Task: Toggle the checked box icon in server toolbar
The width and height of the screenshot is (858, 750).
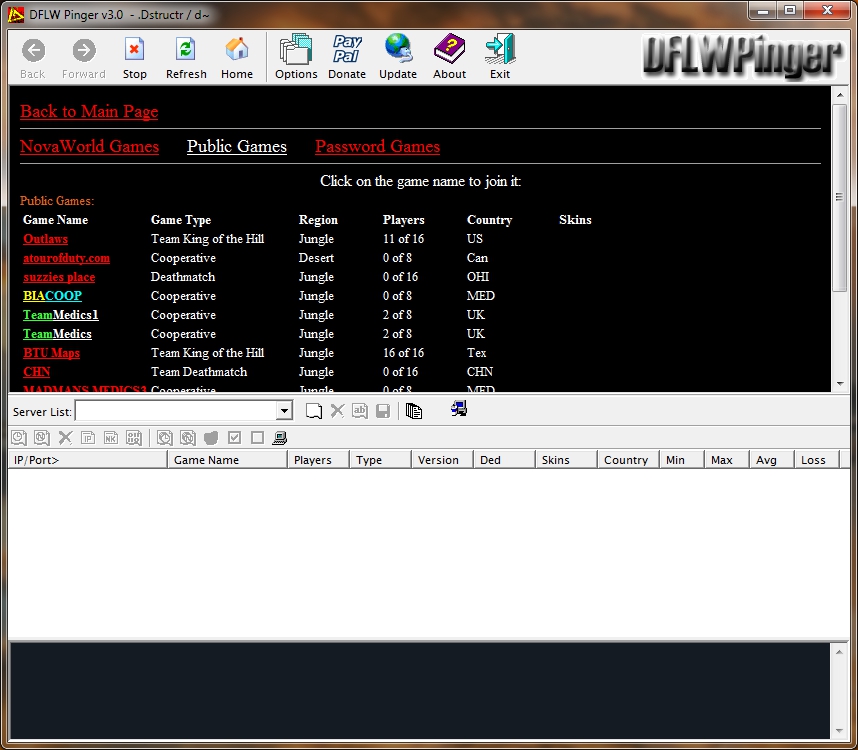Action: pyautogui.click(x=235, y=438)
